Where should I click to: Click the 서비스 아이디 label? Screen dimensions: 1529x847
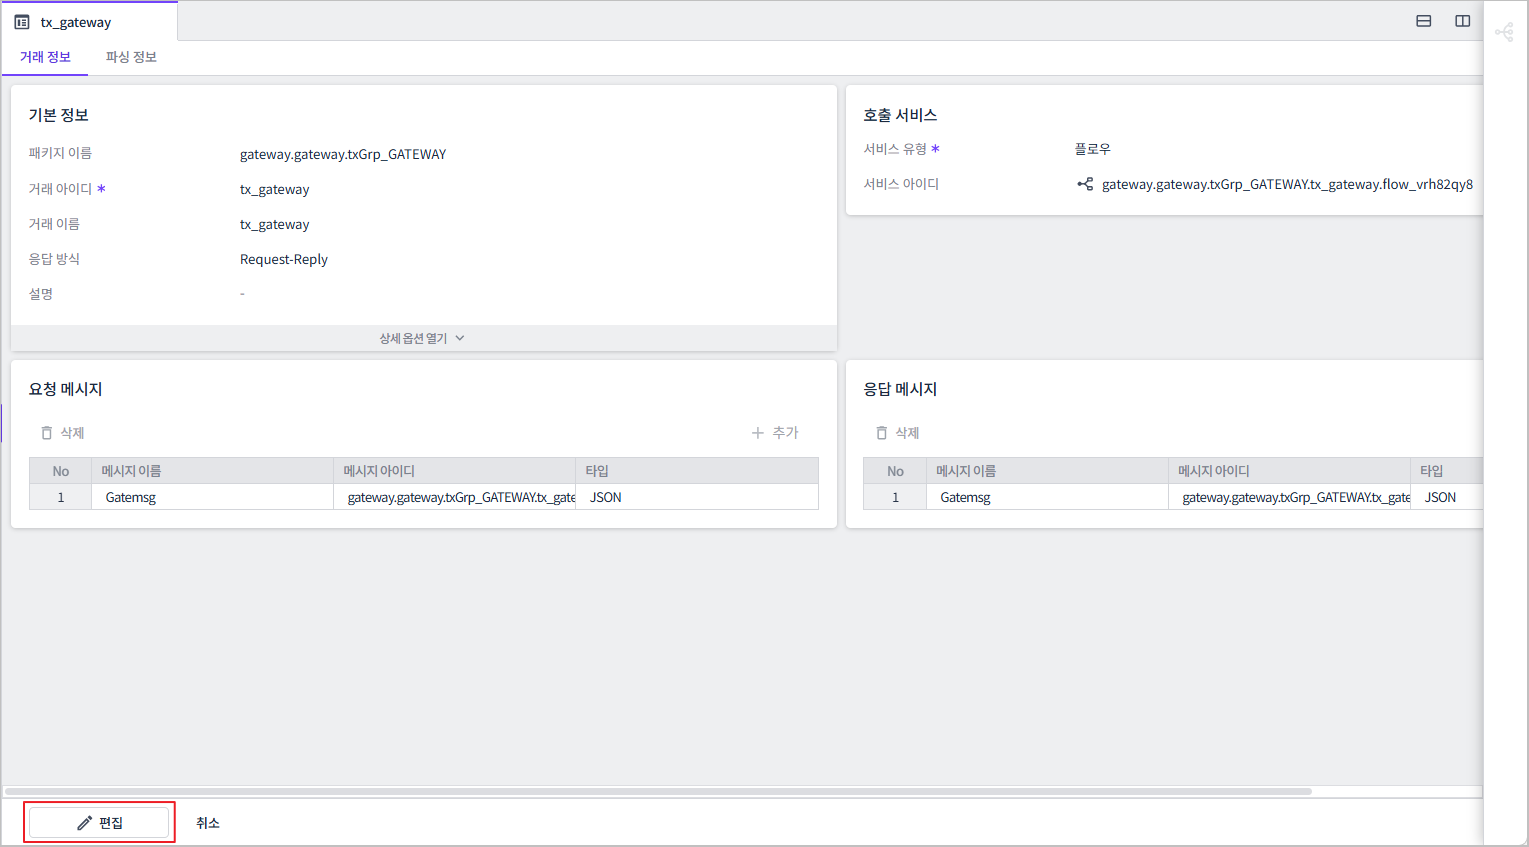pyautogui.click(x=901, y=184)
